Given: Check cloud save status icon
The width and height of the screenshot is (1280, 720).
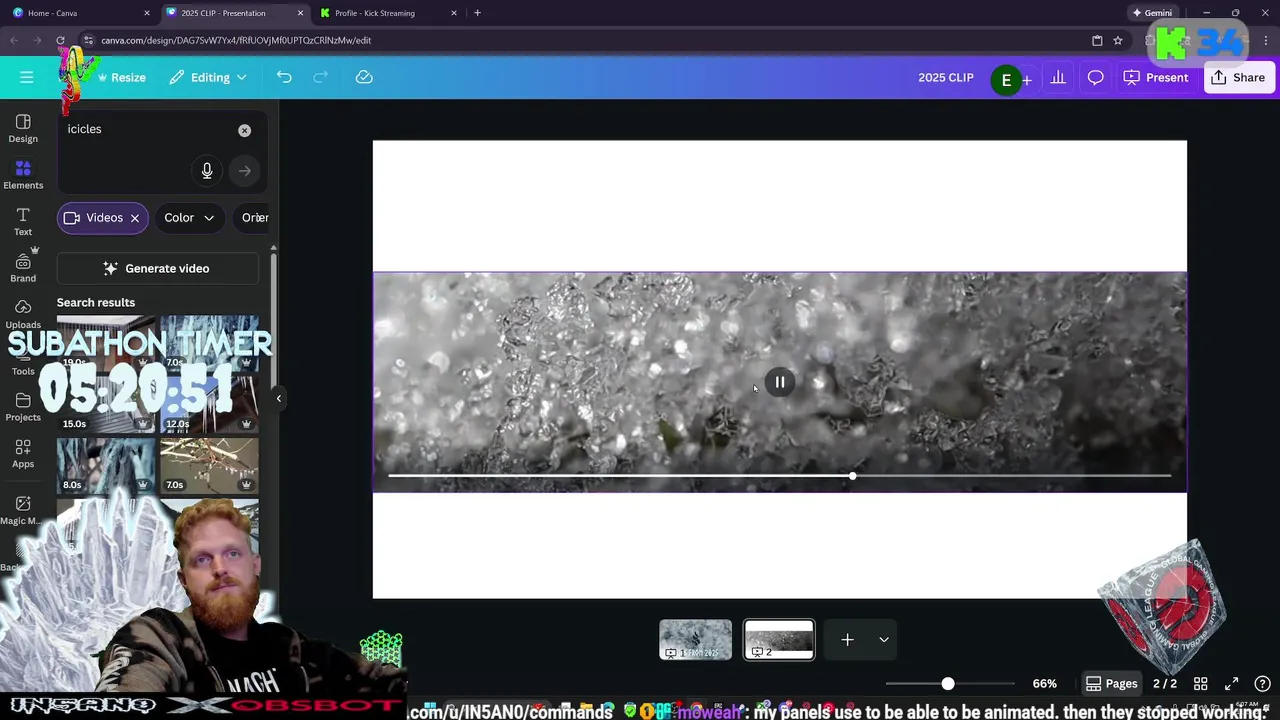Looking at the screenshot, I should point(364,77).
